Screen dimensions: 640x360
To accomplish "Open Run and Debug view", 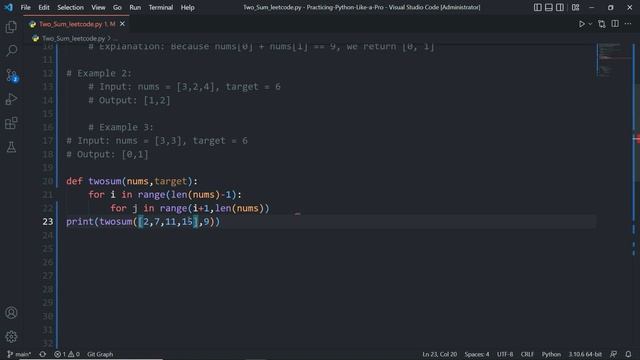I will [x=11, y=99].
